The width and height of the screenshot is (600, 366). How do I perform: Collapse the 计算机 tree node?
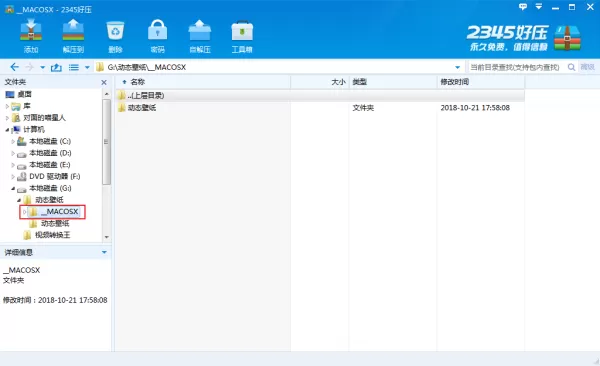coord(7,130)
